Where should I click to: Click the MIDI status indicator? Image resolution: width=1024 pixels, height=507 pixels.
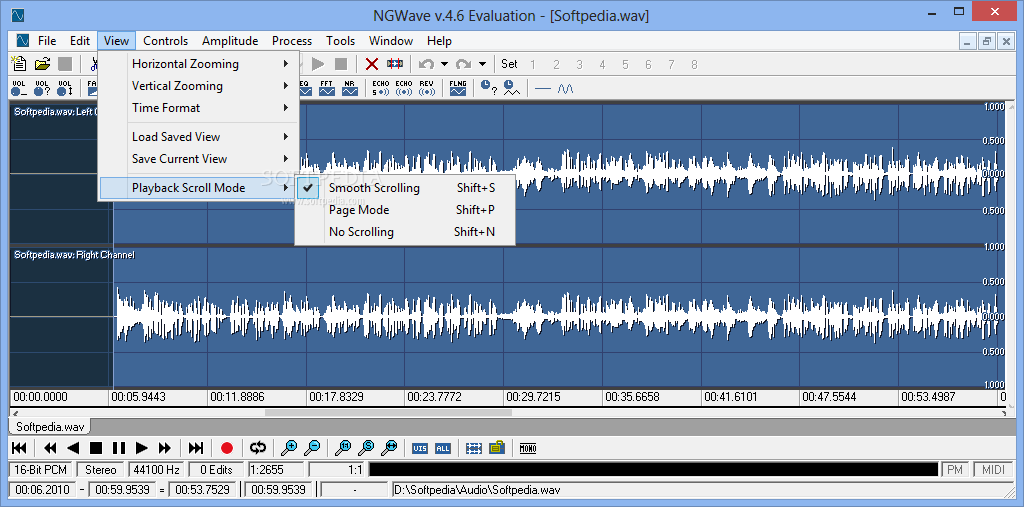(x=994, y=470)
